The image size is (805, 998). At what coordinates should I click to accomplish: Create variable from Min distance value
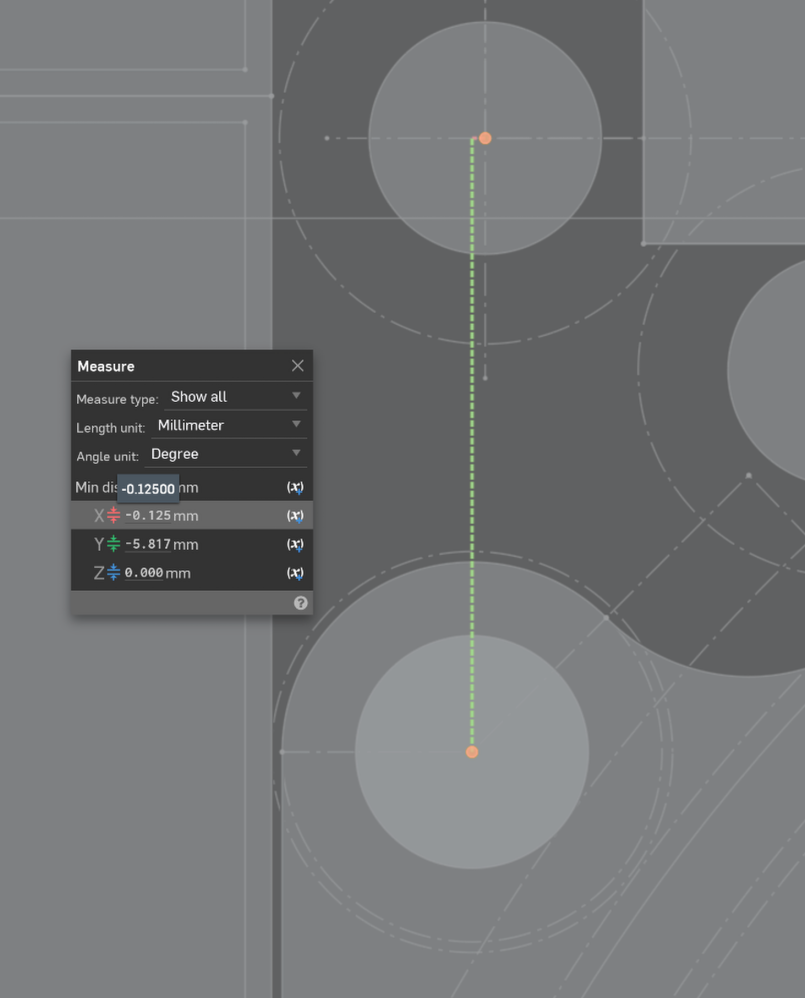295,487
